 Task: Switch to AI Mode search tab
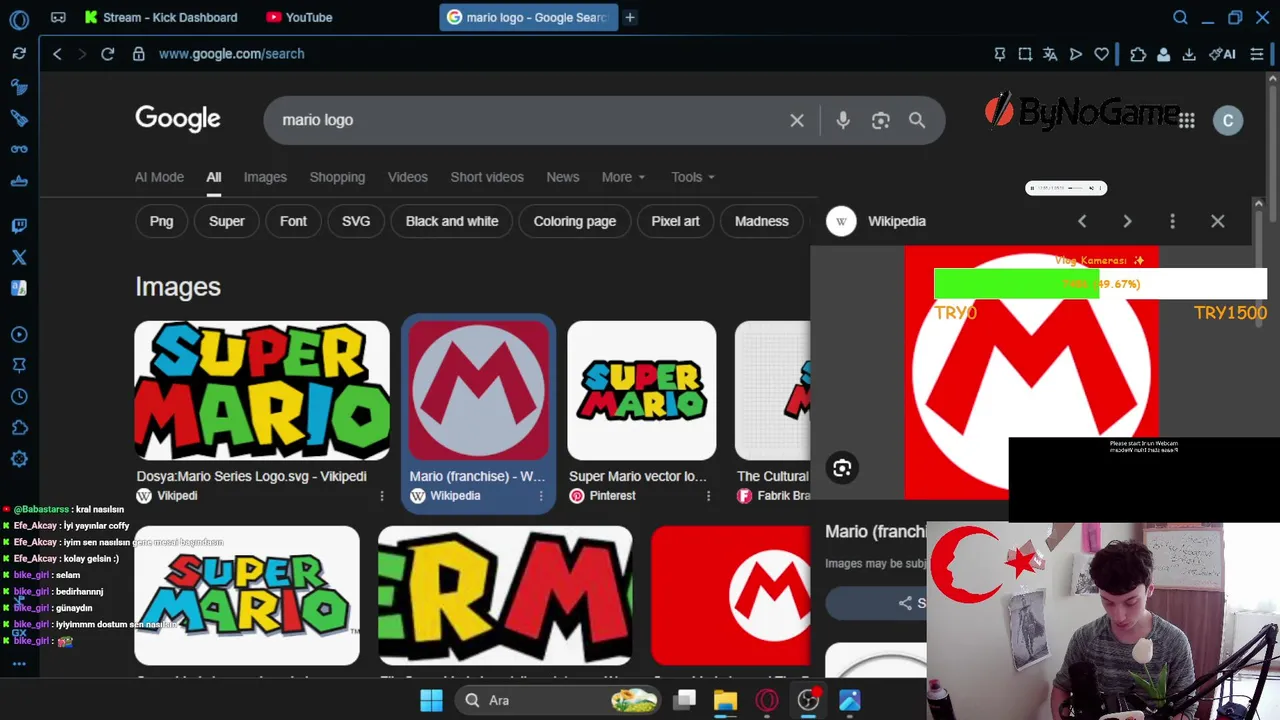(159, 177)
